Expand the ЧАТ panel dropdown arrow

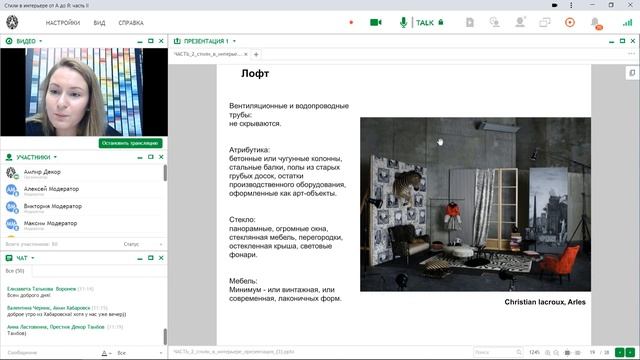point(33,258)
